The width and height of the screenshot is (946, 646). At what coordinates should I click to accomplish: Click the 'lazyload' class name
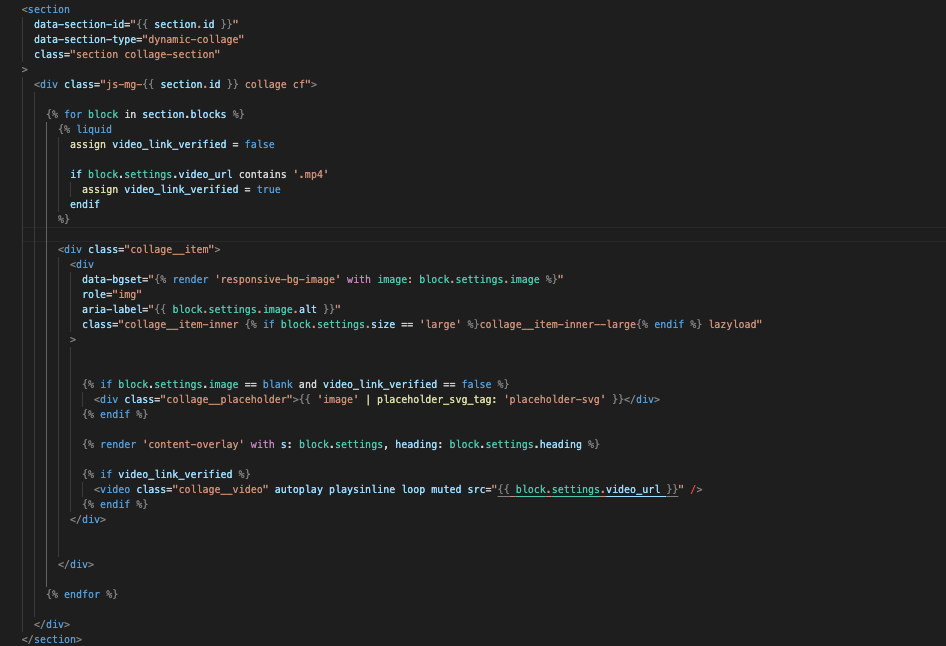click(x=736, y=324)
